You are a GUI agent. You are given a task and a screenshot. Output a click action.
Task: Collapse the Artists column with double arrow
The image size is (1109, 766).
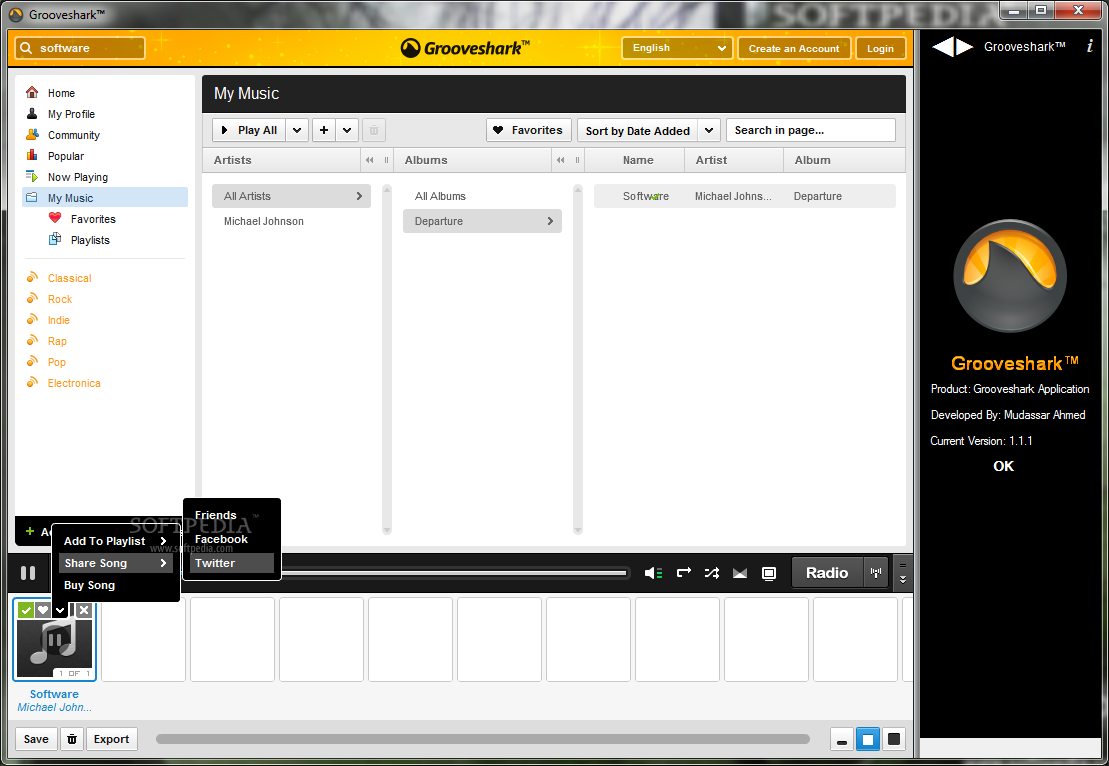pyautogui.click(x=369, y=160)
